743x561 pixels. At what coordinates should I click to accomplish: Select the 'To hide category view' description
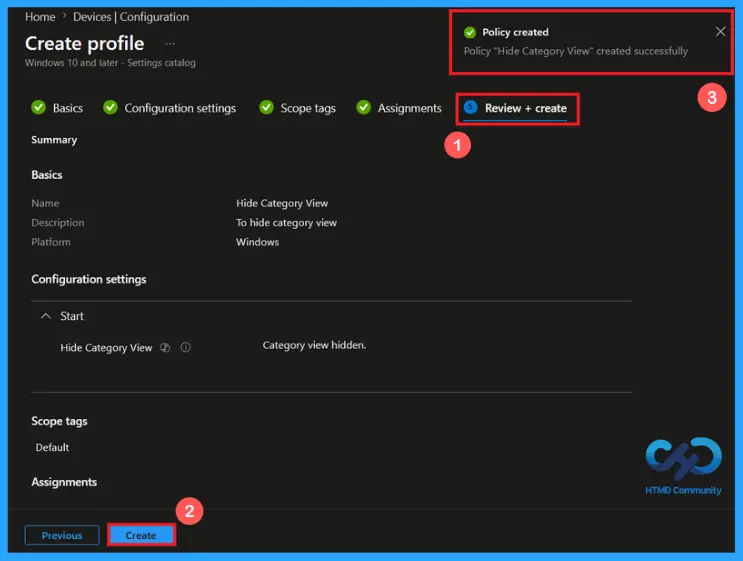[x=286, y=223]
